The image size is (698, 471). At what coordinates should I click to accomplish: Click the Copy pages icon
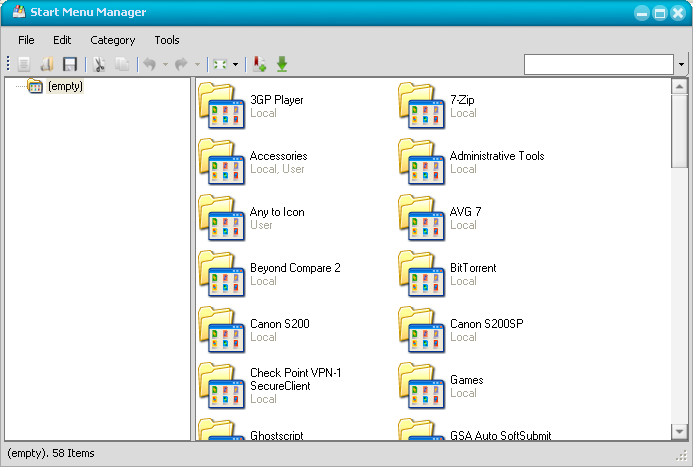click(x=122, y=65)
